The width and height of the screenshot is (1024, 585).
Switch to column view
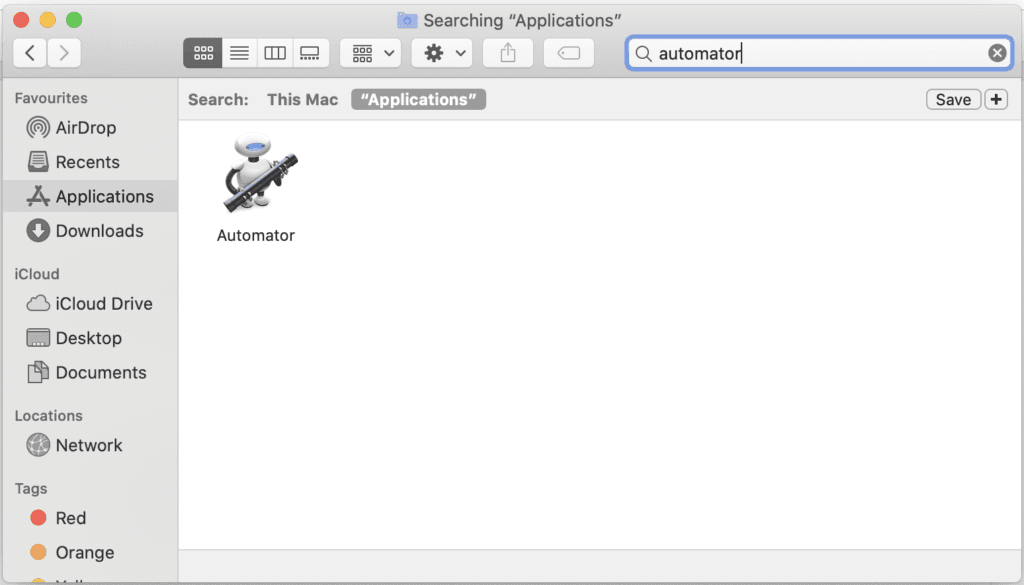[275, 53]
